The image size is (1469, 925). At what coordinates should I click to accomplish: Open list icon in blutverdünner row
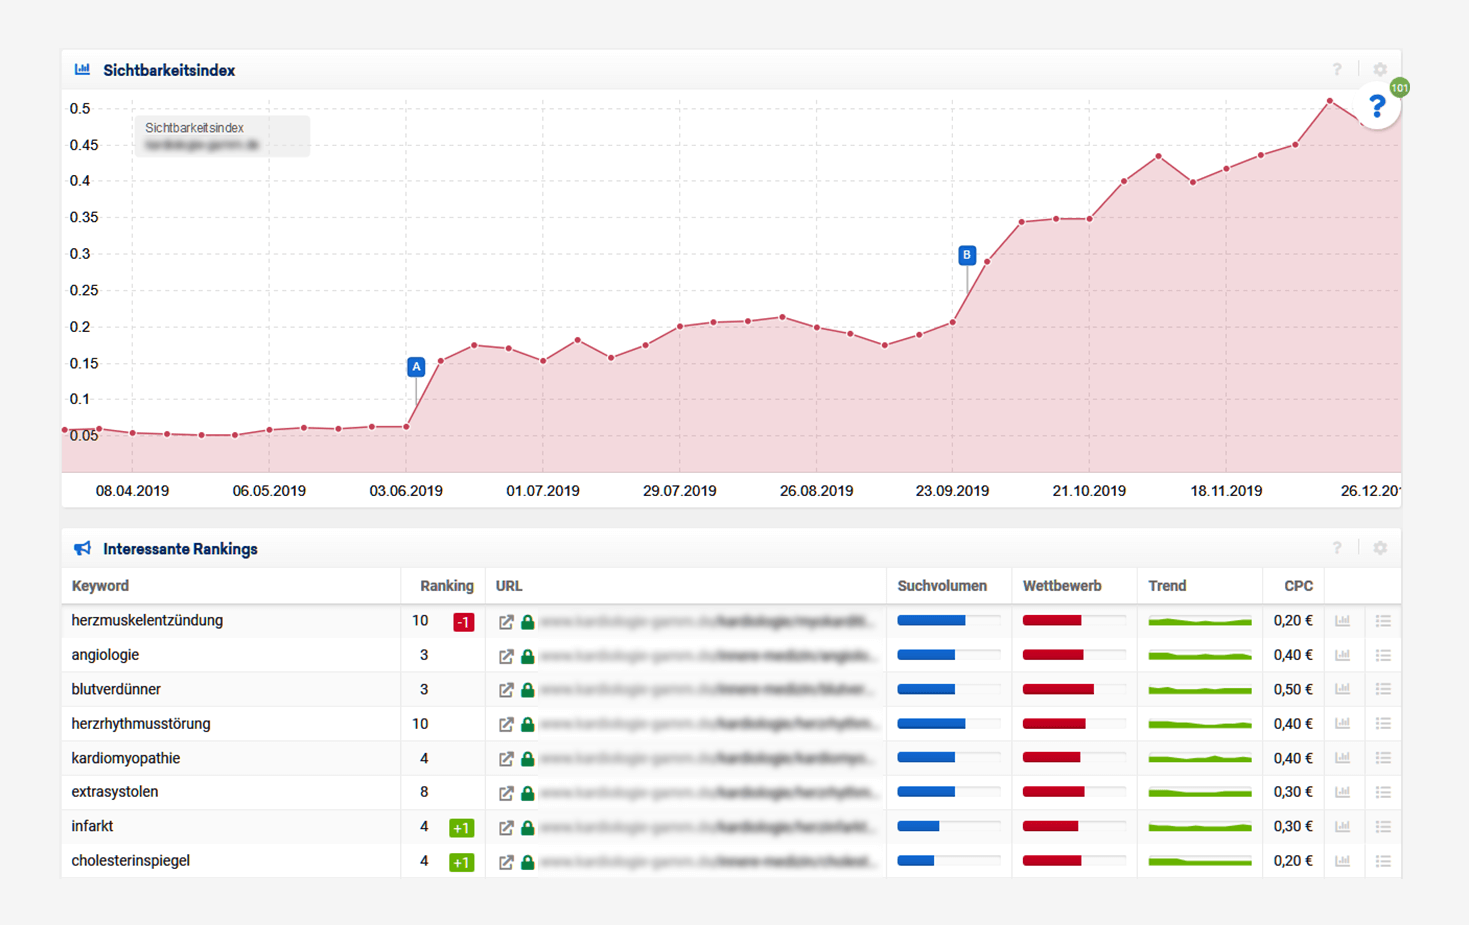[x=1383, y=689]
